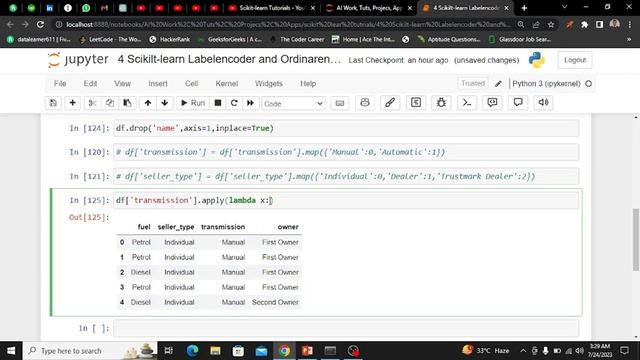Open the Widgets menu
The width and height of the screenshot is (640, 360).
coord(269,84)
